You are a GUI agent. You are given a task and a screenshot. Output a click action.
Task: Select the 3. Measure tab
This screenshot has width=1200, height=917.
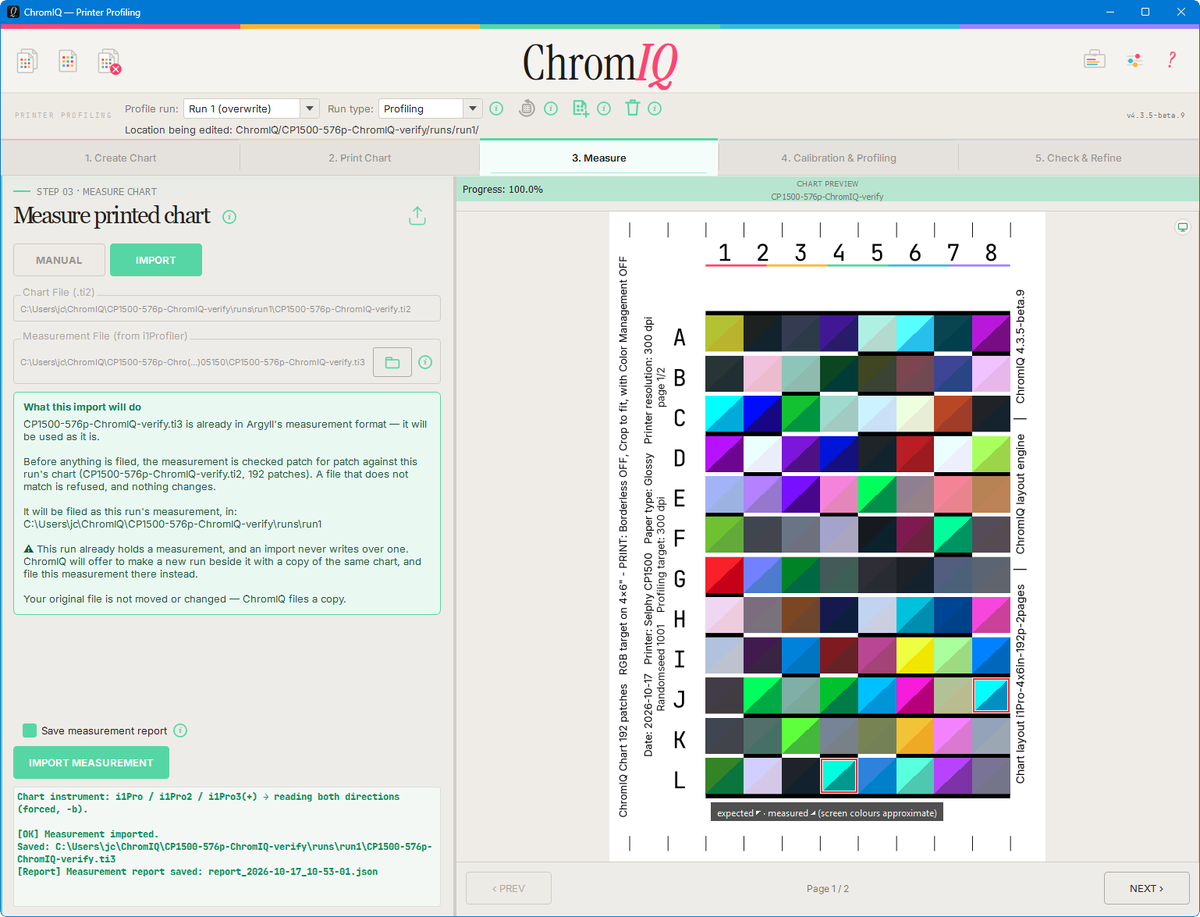tap(599, 158)
